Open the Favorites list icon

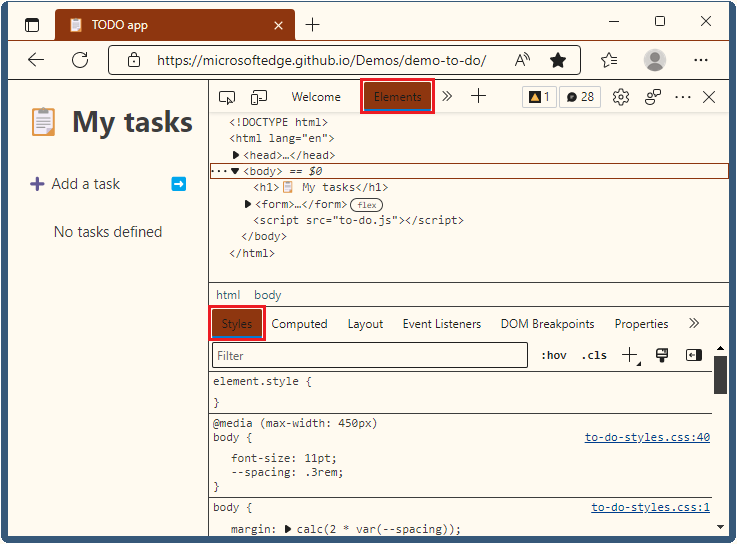[609, 60]
